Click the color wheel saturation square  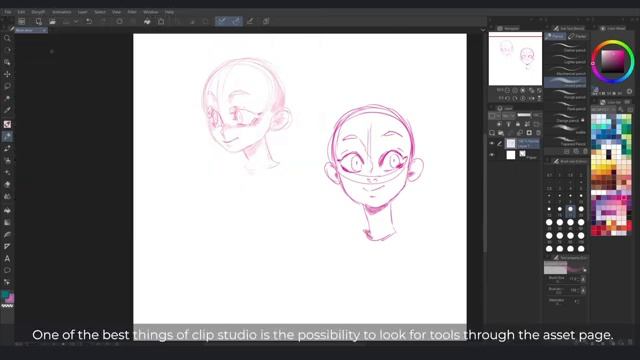click(x=612, y=62)
